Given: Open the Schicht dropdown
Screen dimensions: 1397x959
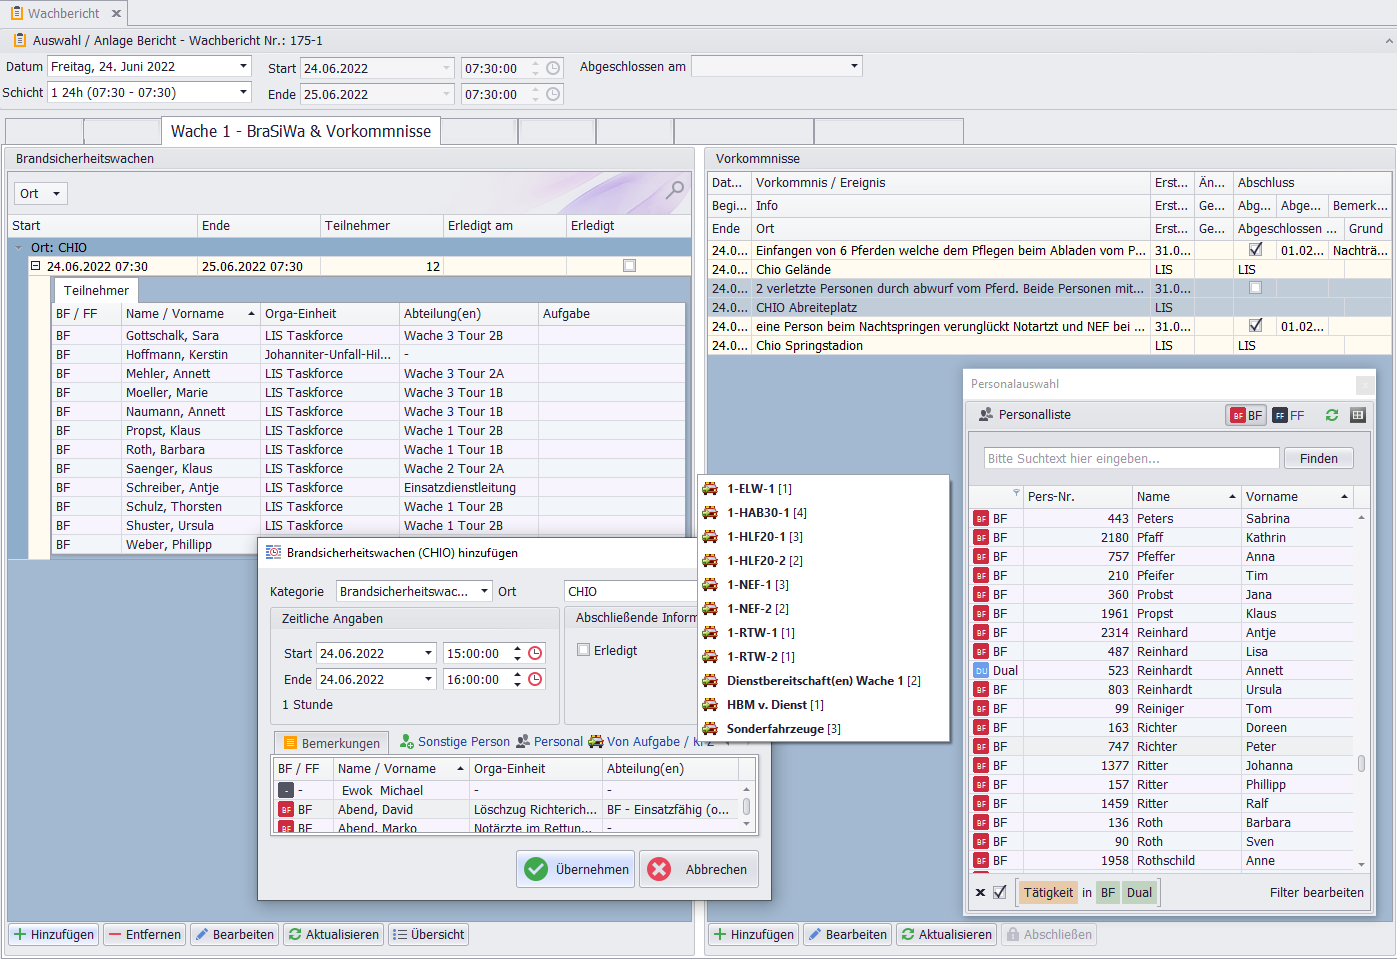Looking at the screenshot, I should tap(243, 92).
